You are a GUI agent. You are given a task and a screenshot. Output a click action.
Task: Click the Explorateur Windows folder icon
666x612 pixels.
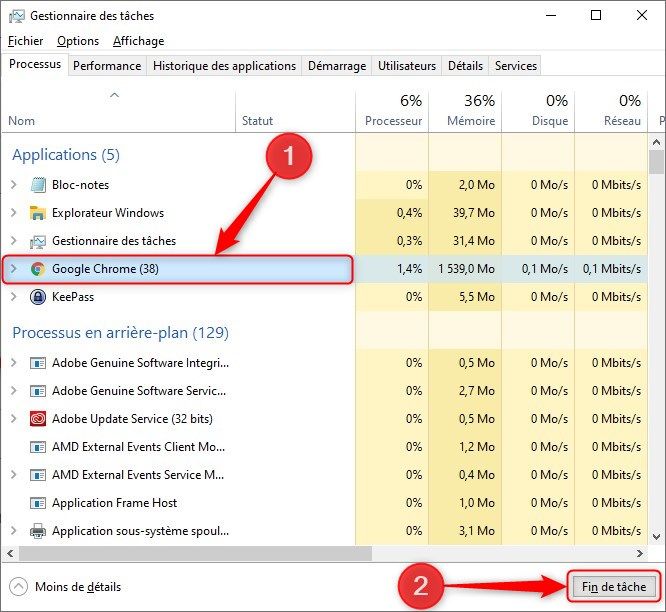click(38, 213)
